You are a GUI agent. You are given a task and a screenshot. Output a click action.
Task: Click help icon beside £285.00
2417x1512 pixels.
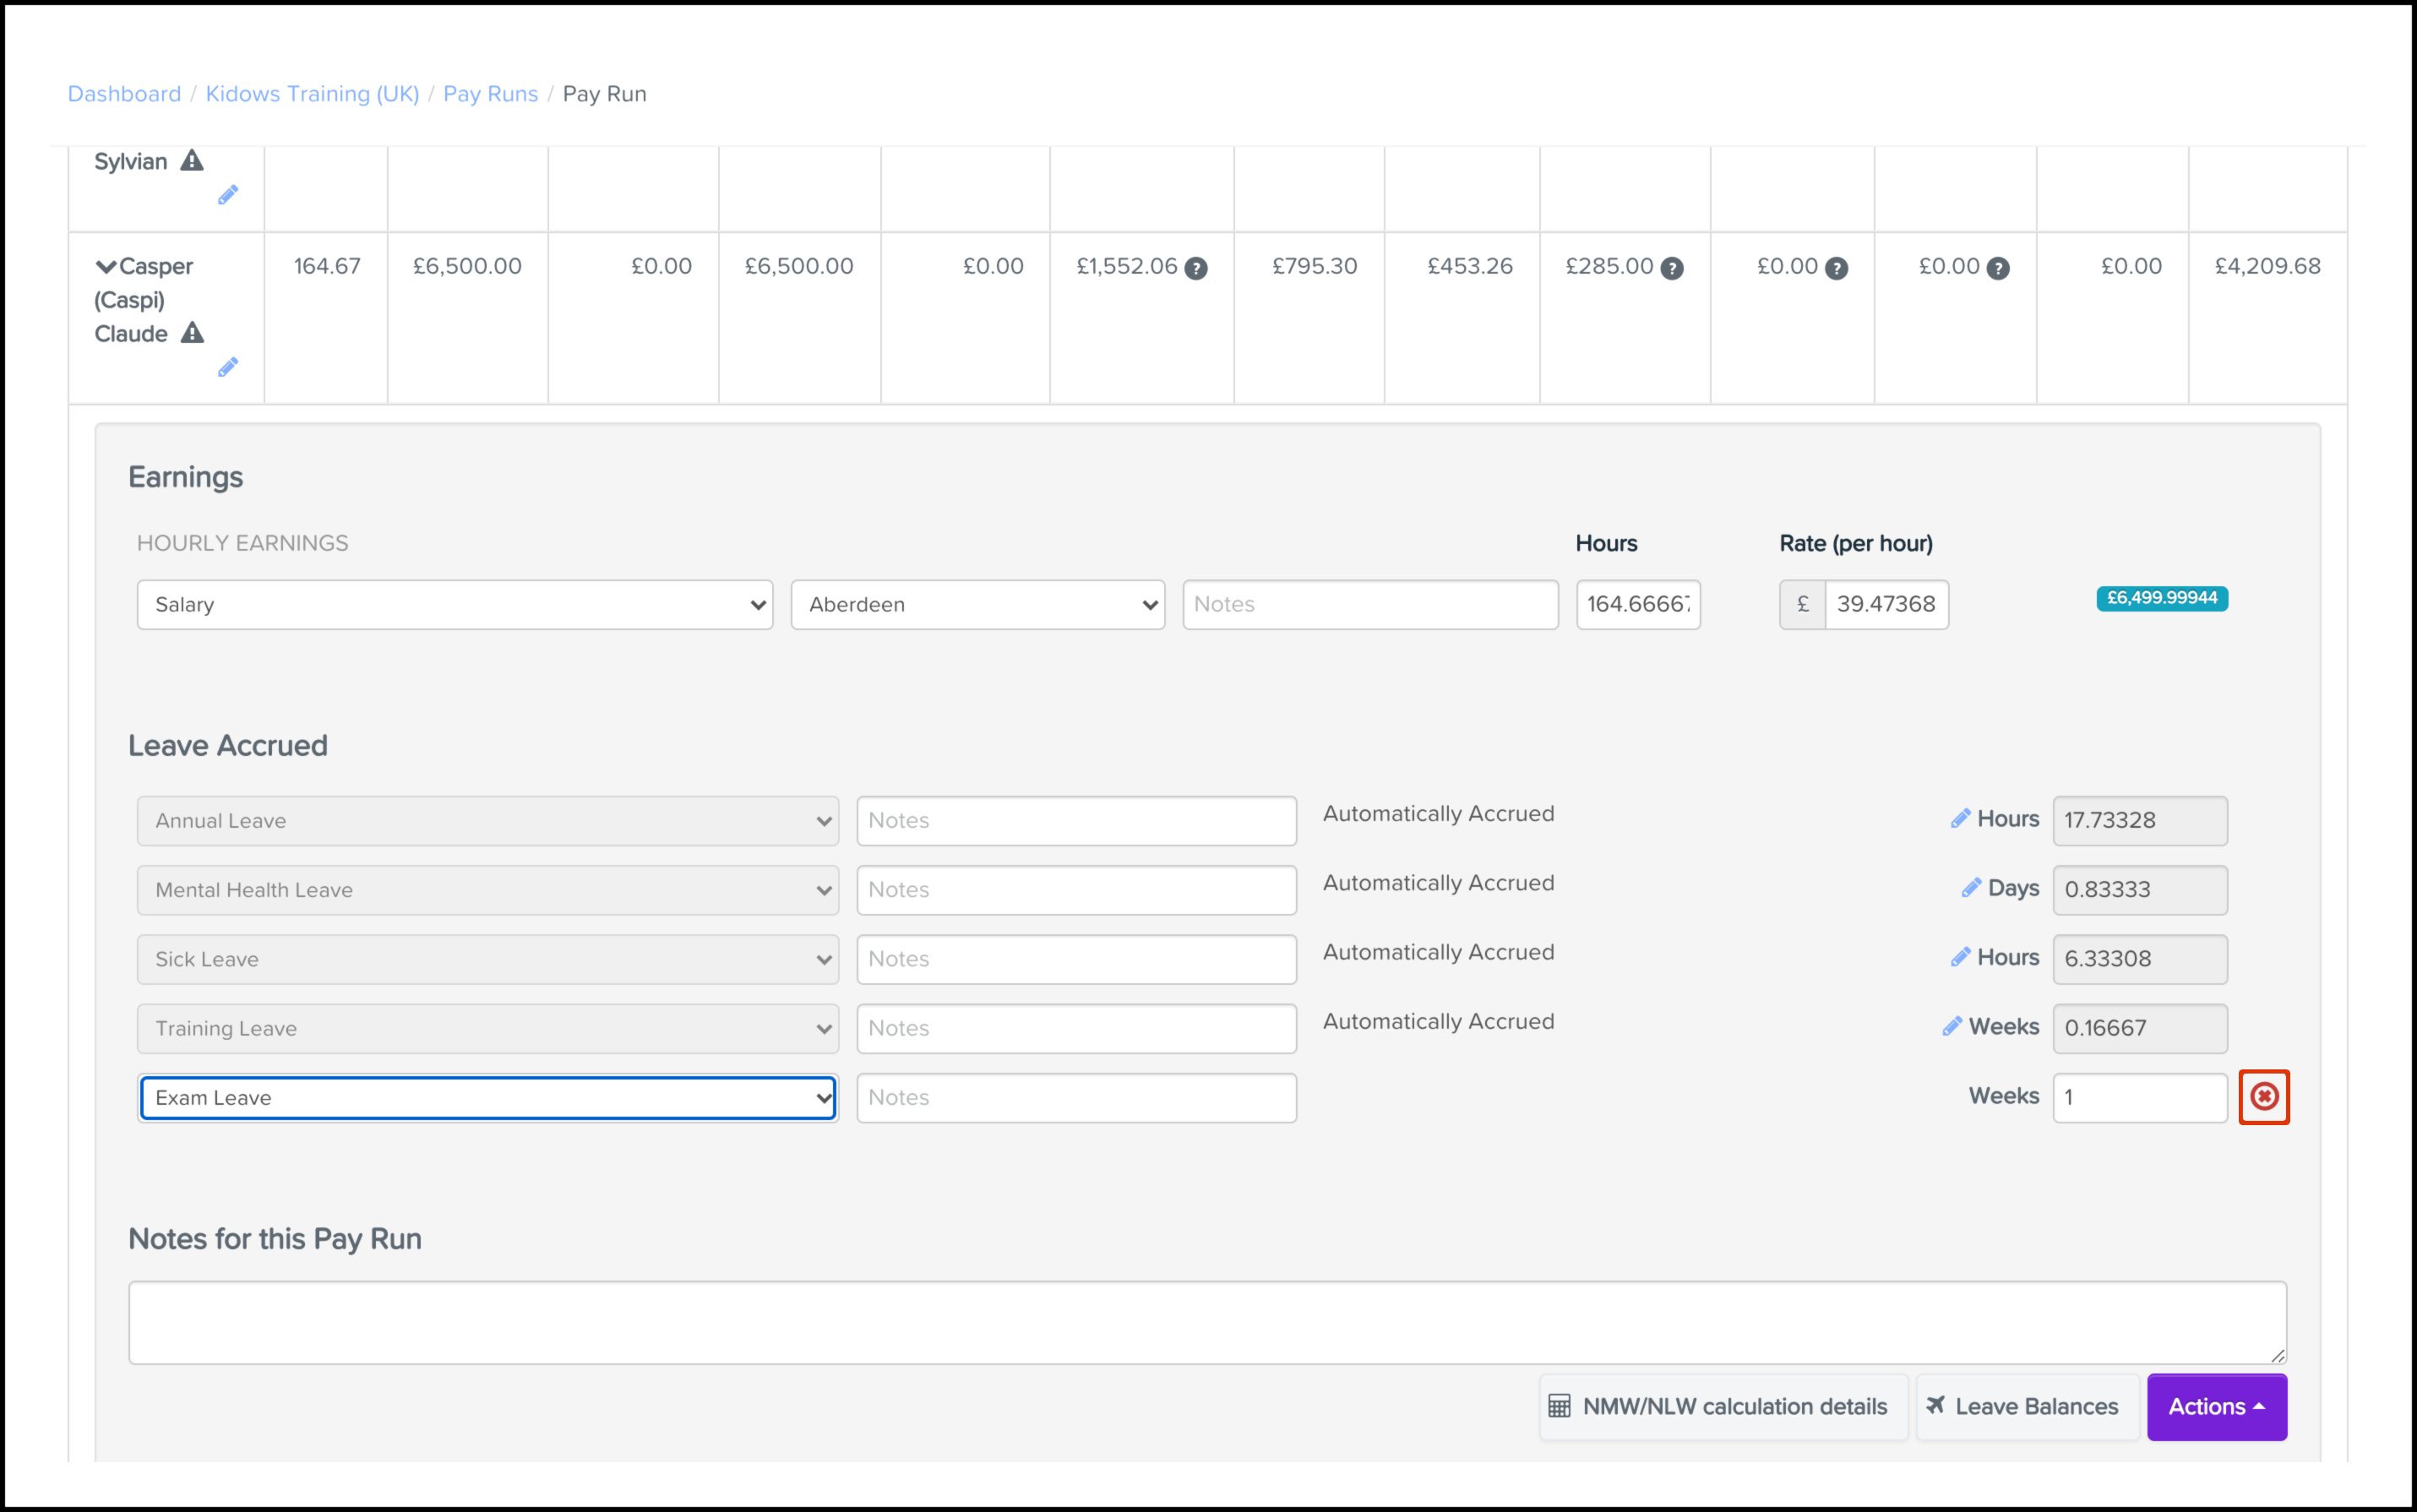coord(1672,268)
